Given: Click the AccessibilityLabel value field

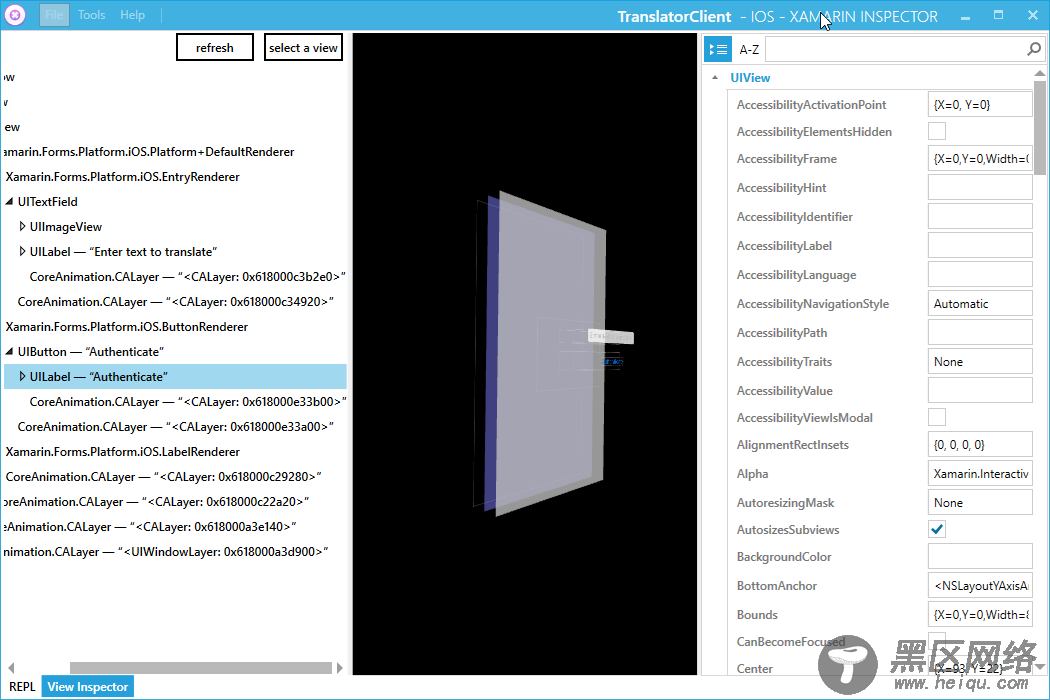Looking at the screenshot, I should (x=980, y=246).
